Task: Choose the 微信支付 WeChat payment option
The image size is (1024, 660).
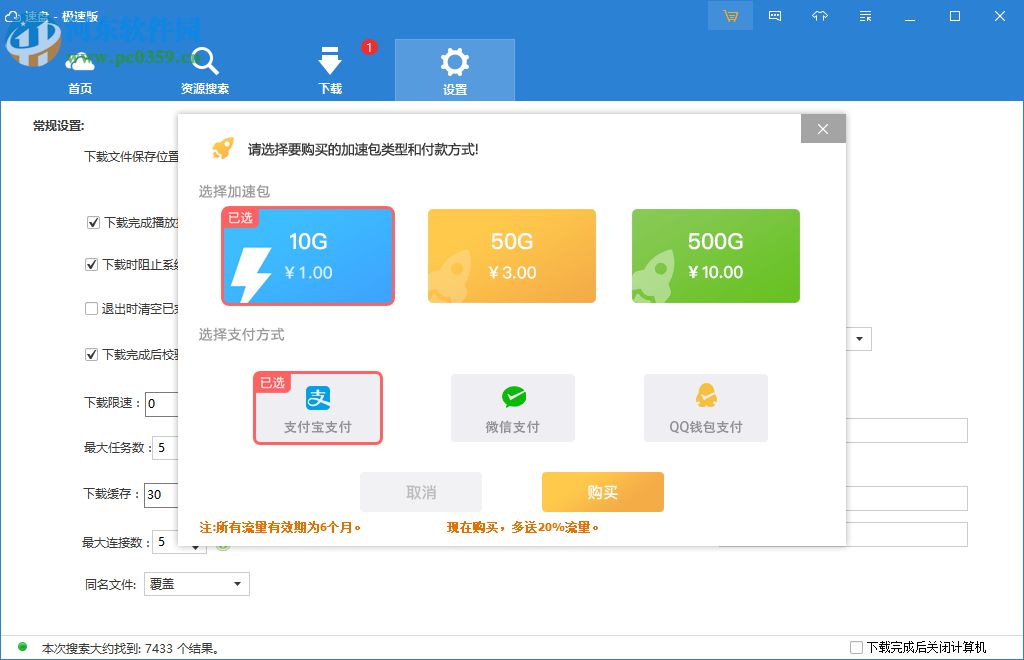Action: tap(513, 407)
